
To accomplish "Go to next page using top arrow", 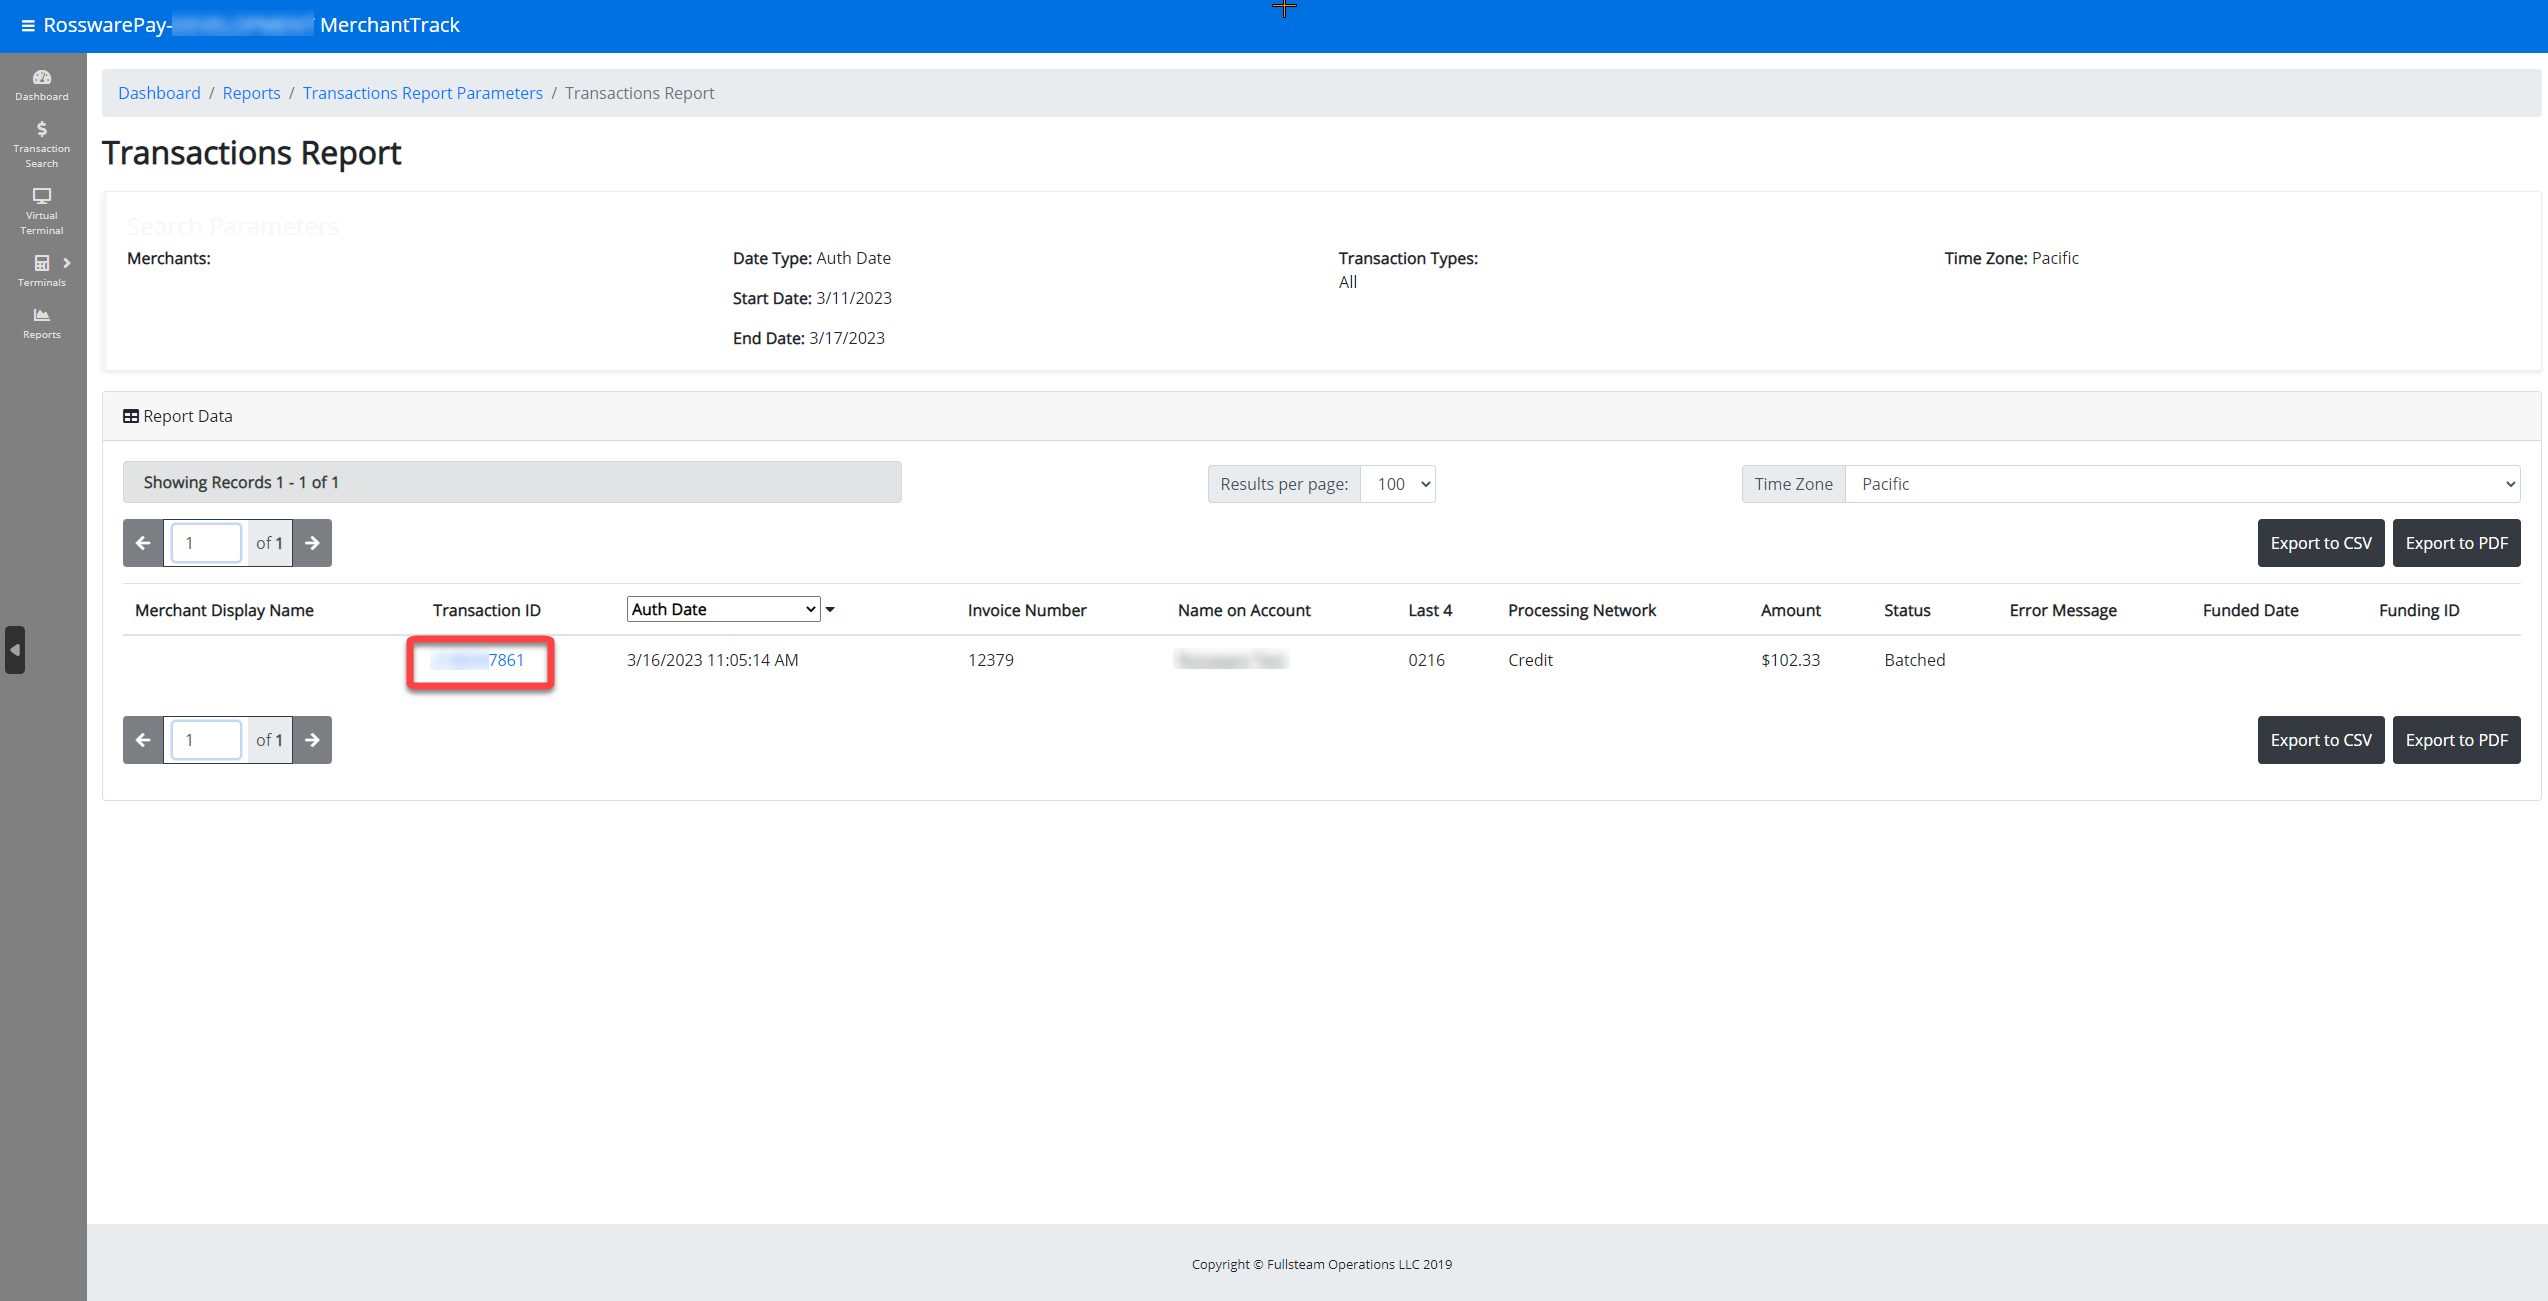I will point(312,543).
